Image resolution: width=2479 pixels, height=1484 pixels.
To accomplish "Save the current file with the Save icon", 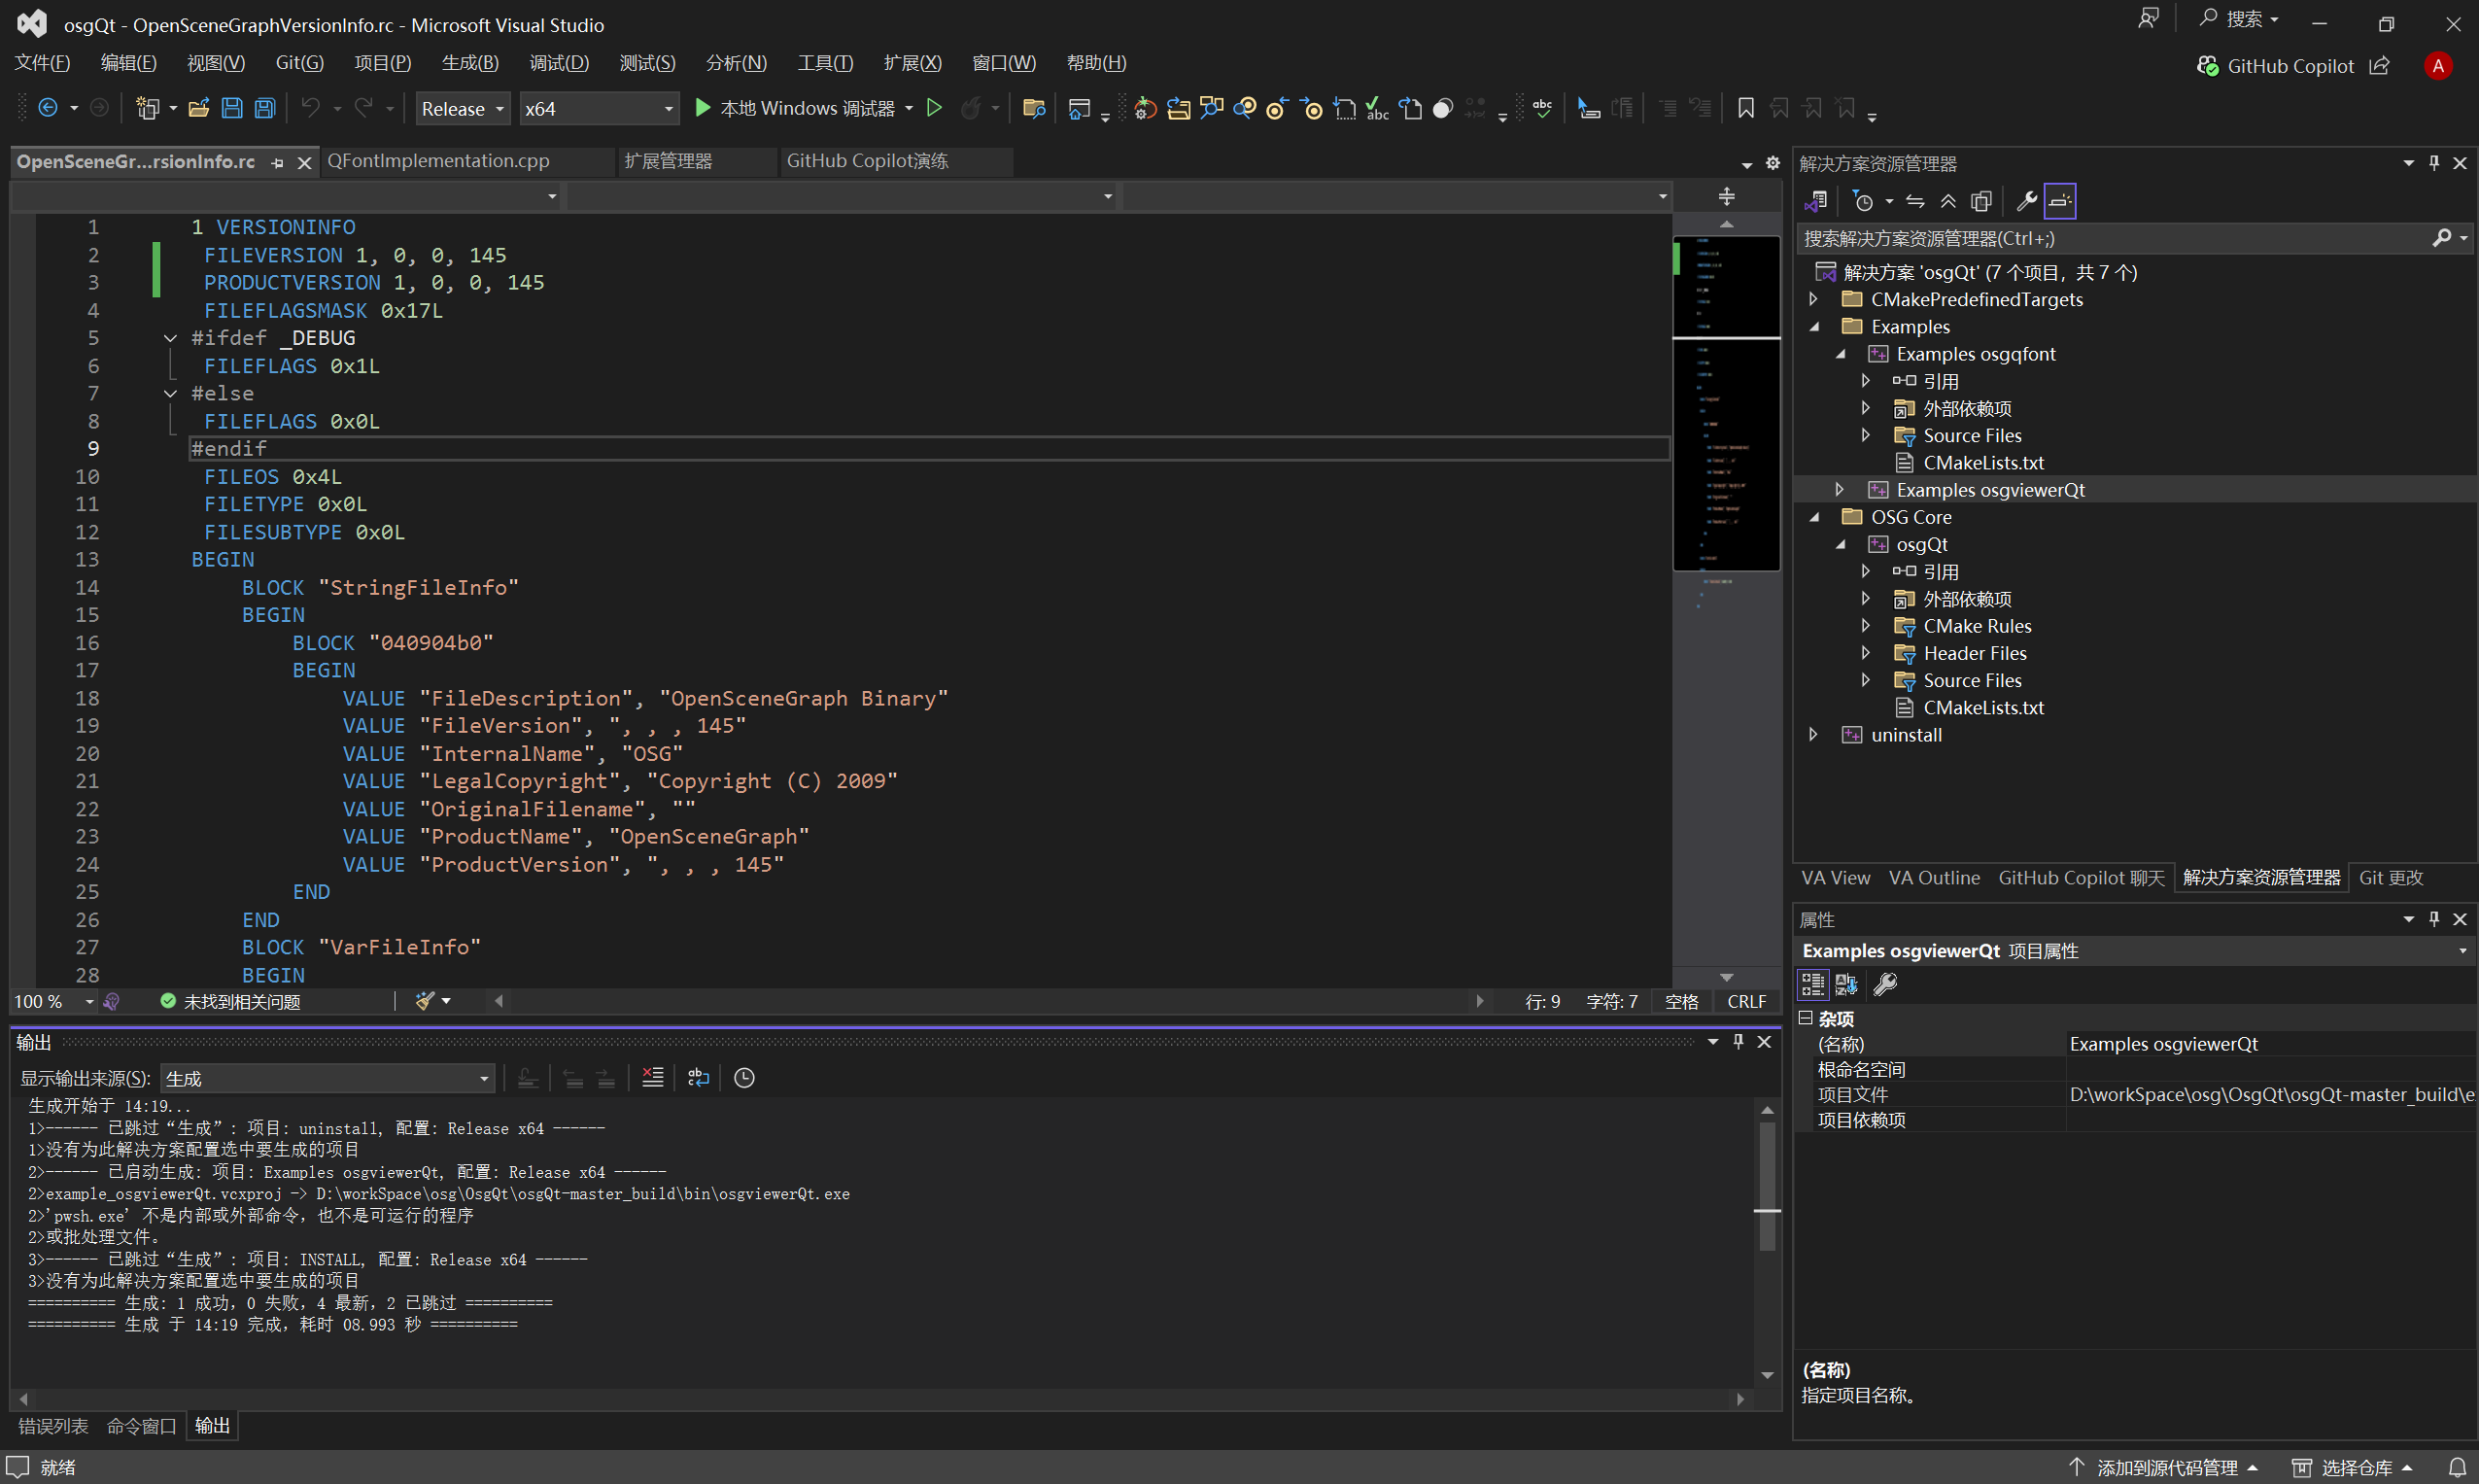I will click(231, 108).
